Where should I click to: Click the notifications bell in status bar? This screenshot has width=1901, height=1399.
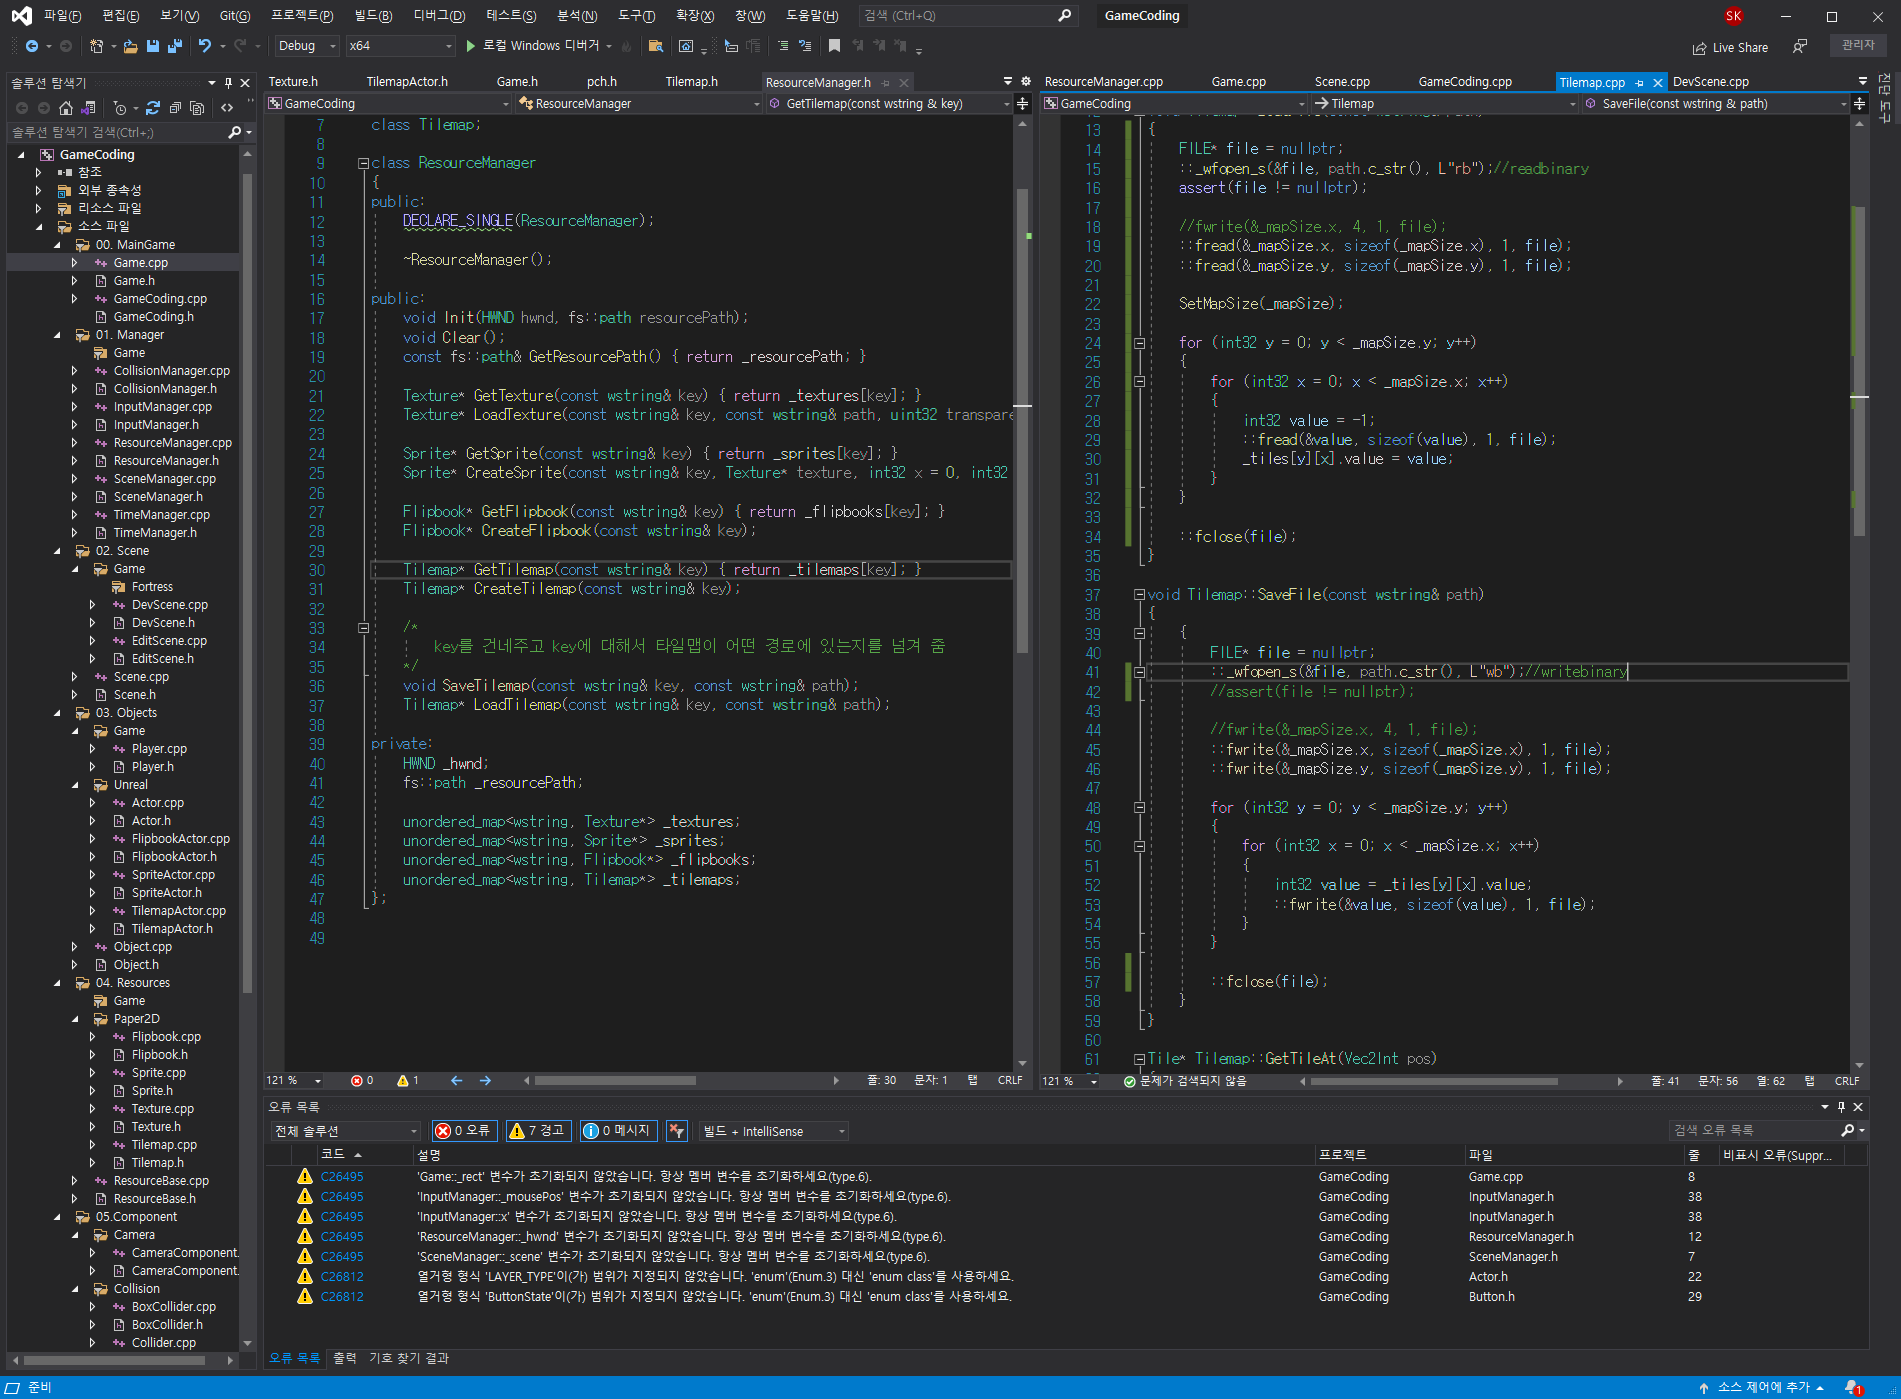[1852, 1388]
